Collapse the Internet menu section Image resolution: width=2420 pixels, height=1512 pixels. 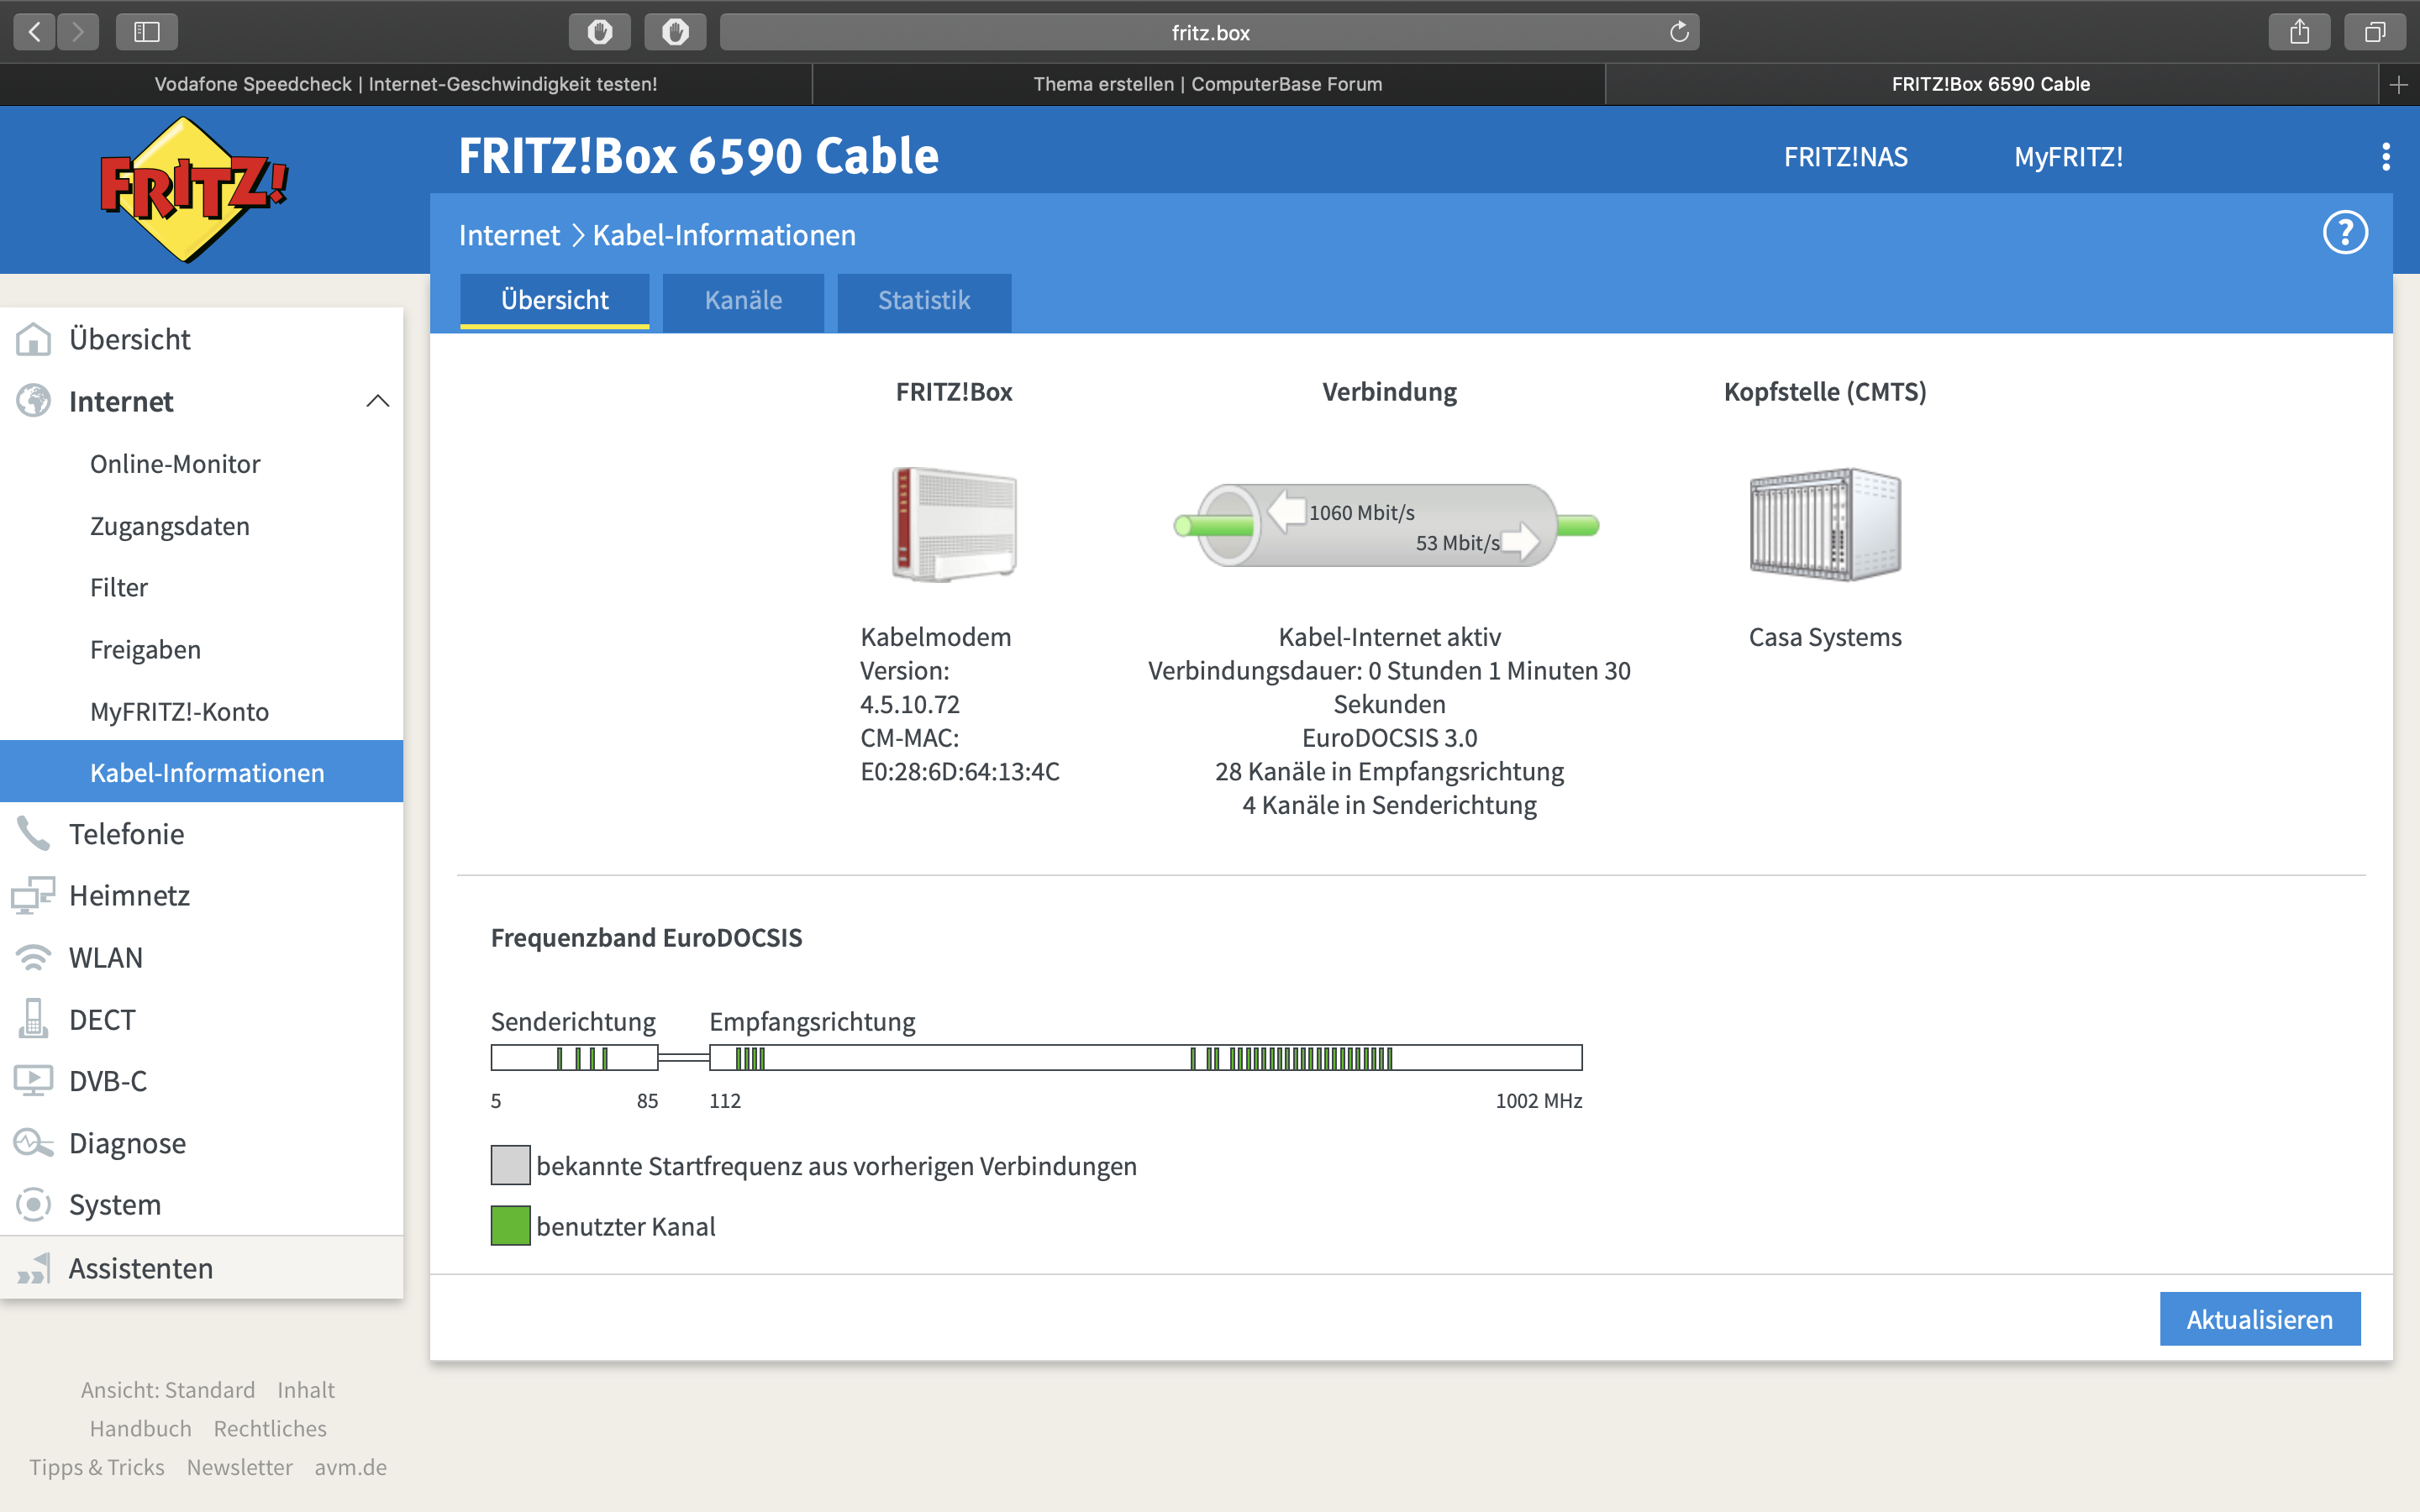377,401
